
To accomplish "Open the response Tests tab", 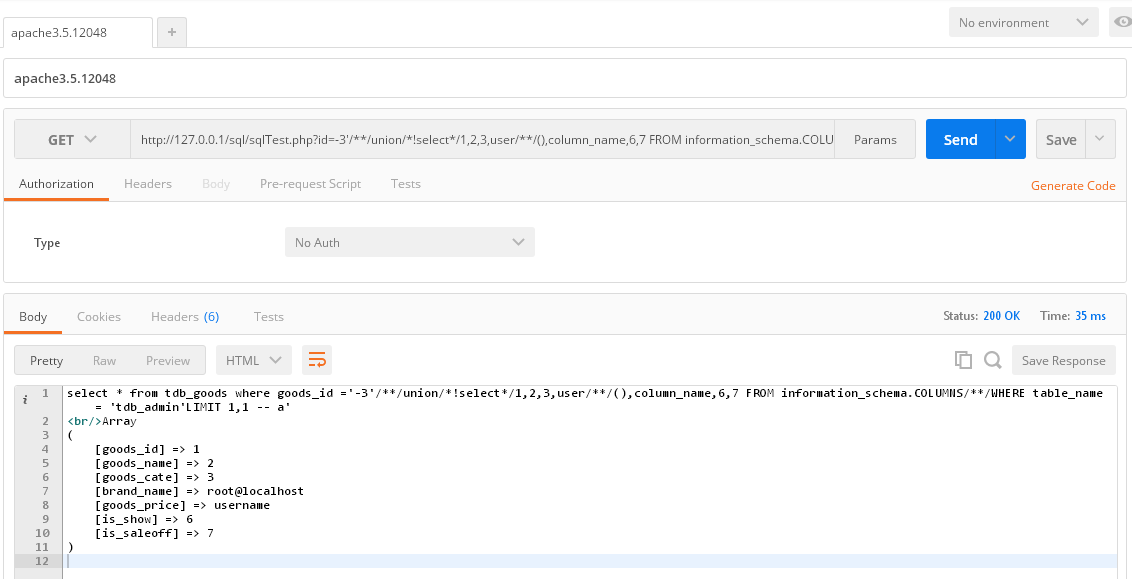I will pyautogui.click(x=269, y=317).
